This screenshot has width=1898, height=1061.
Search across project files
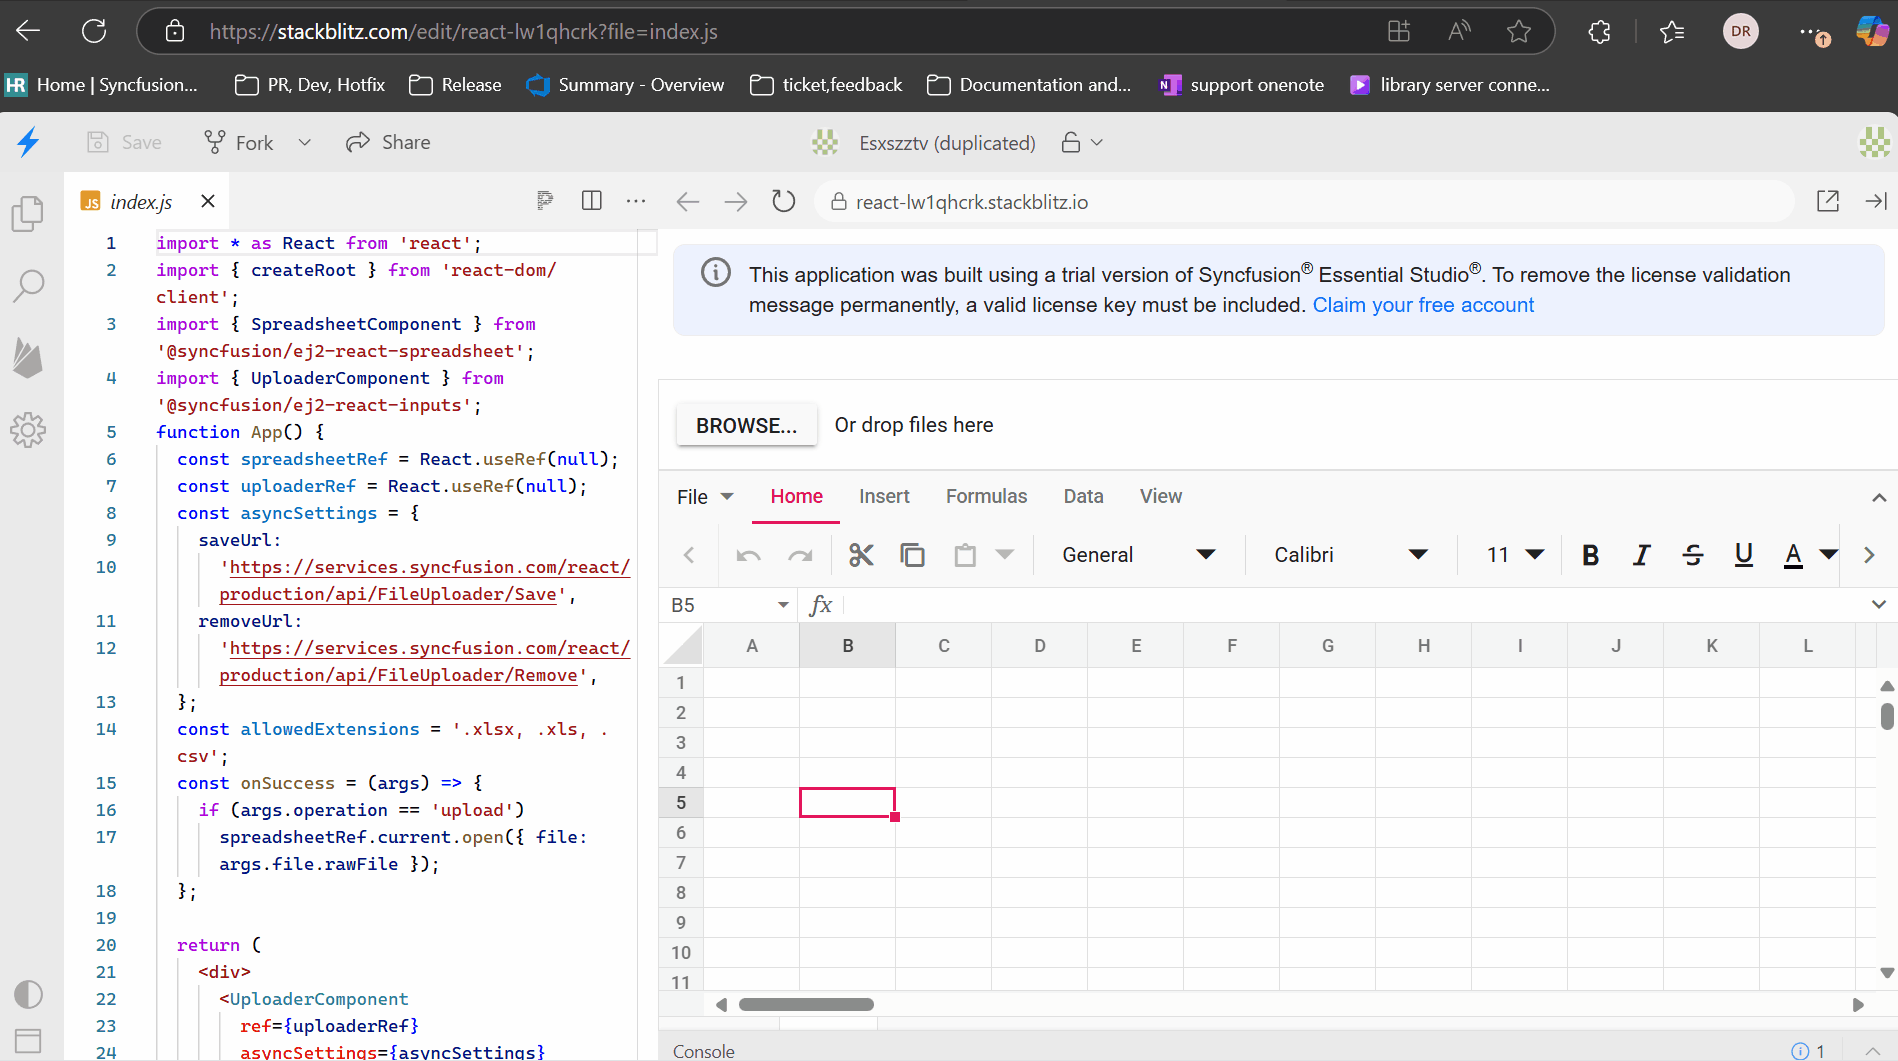click(27, 285)
